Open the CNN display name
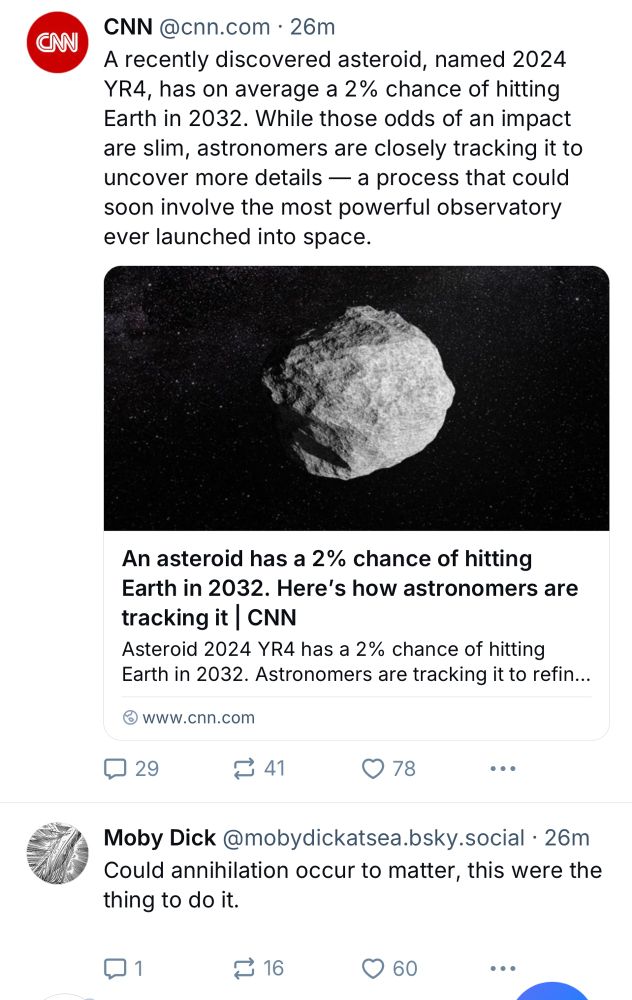Screen dimensions: 632x1000 [x=128, y=27]
